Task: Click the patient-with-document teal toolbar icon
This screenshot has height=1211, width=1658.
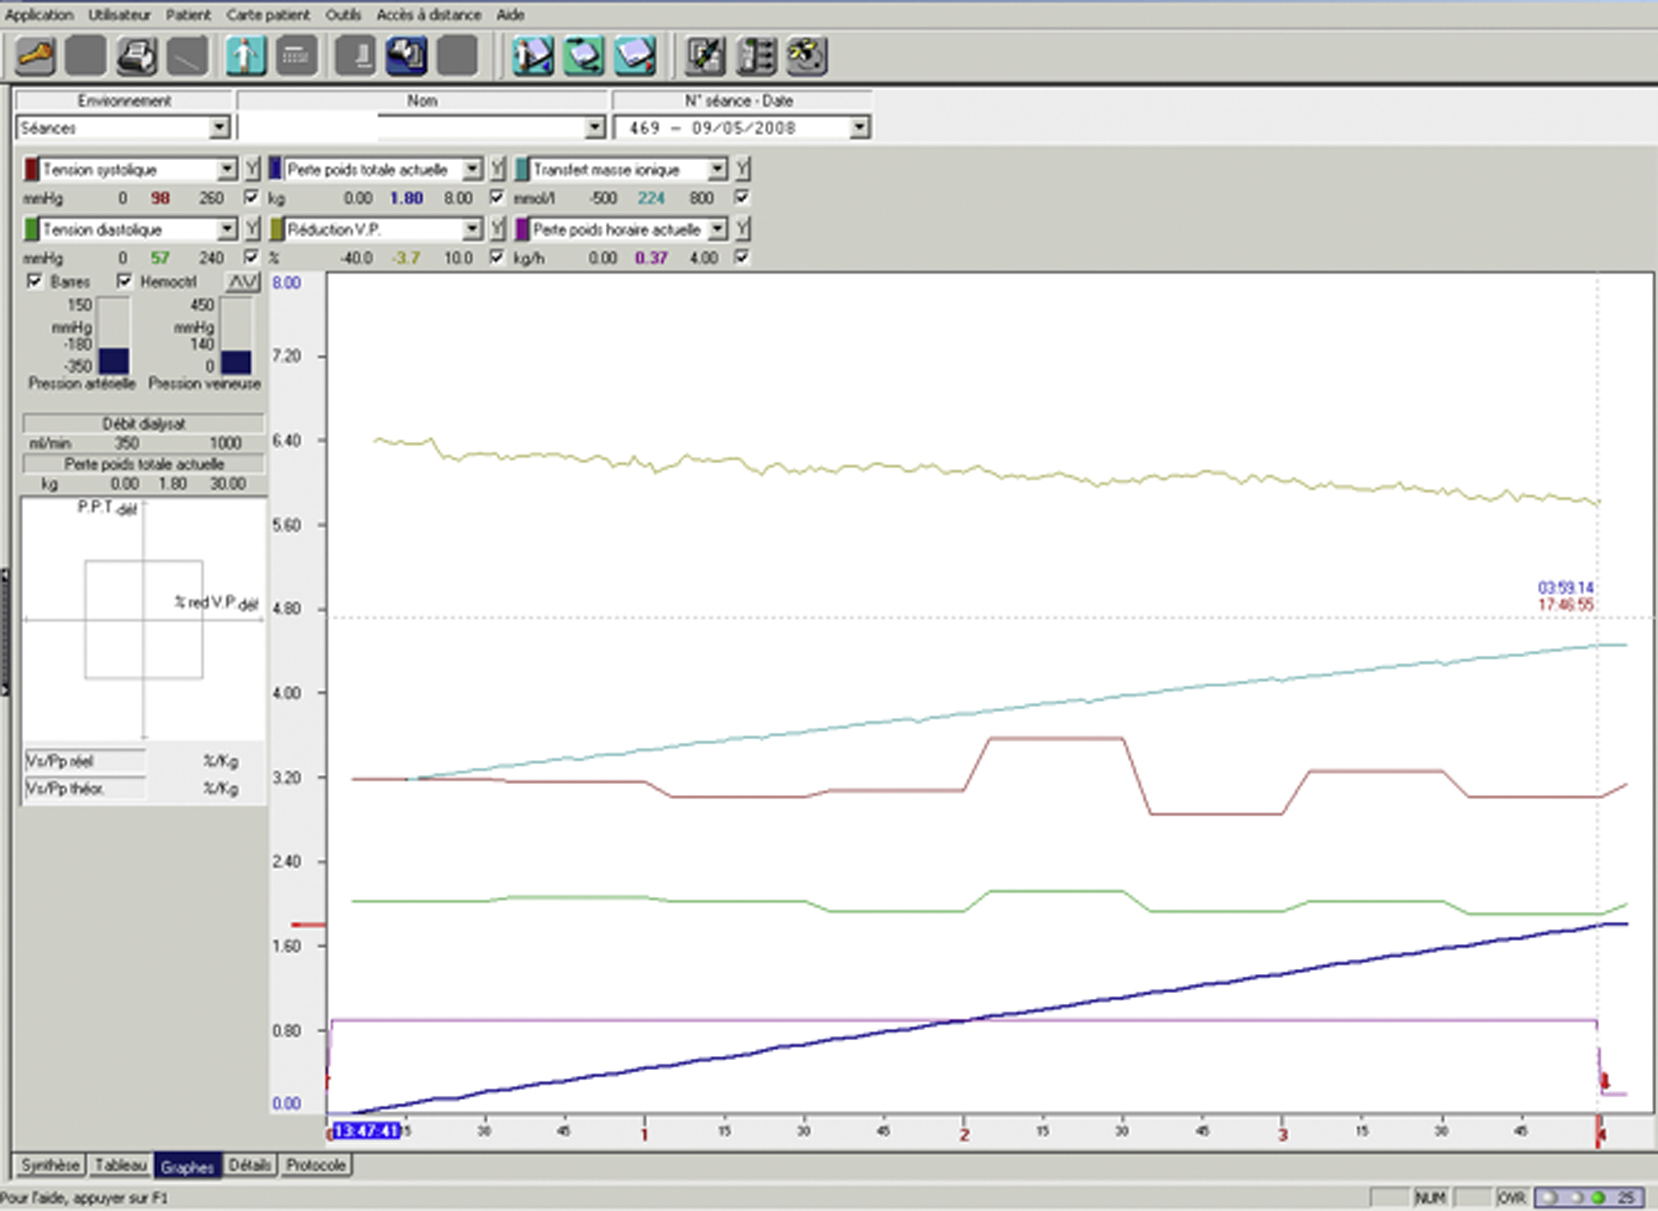Action: [x=533, y=56]
